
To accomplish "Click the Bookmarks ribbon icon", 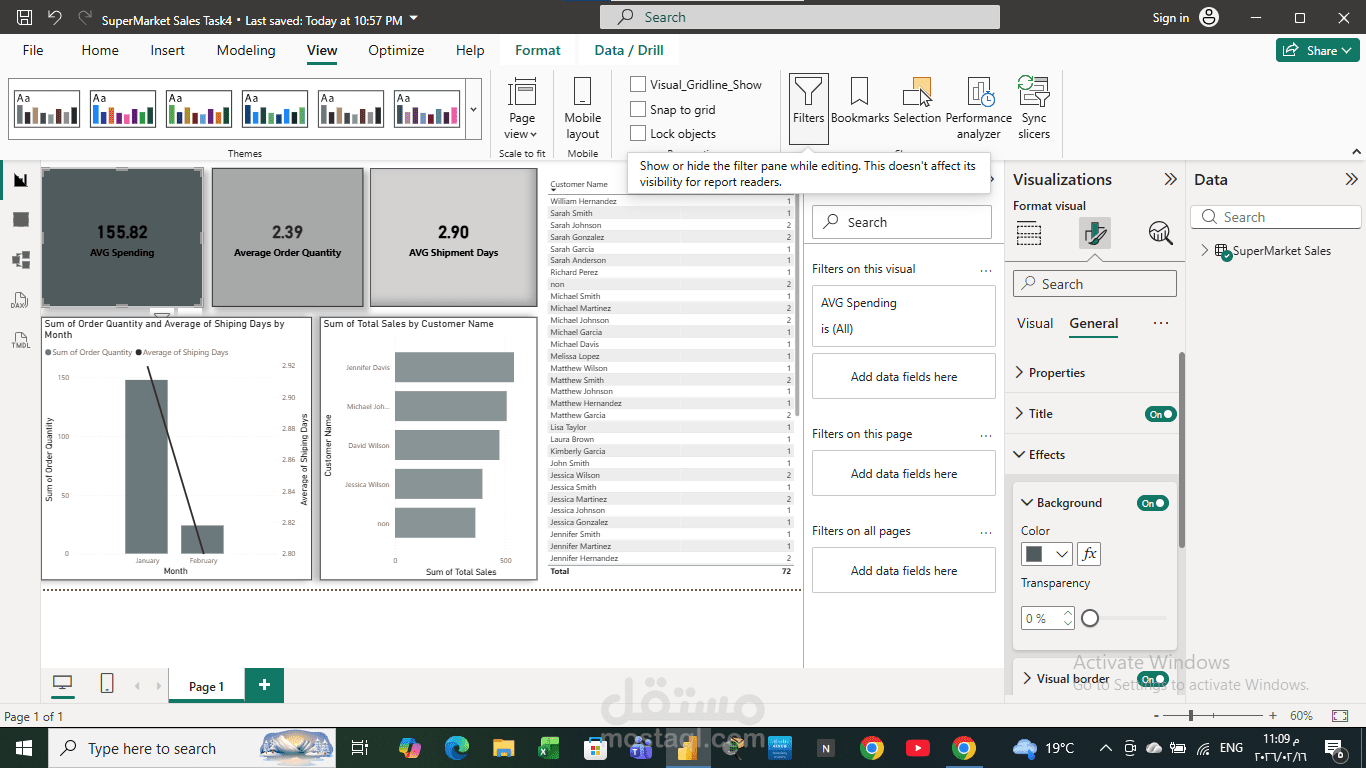I will pos(859,107).
